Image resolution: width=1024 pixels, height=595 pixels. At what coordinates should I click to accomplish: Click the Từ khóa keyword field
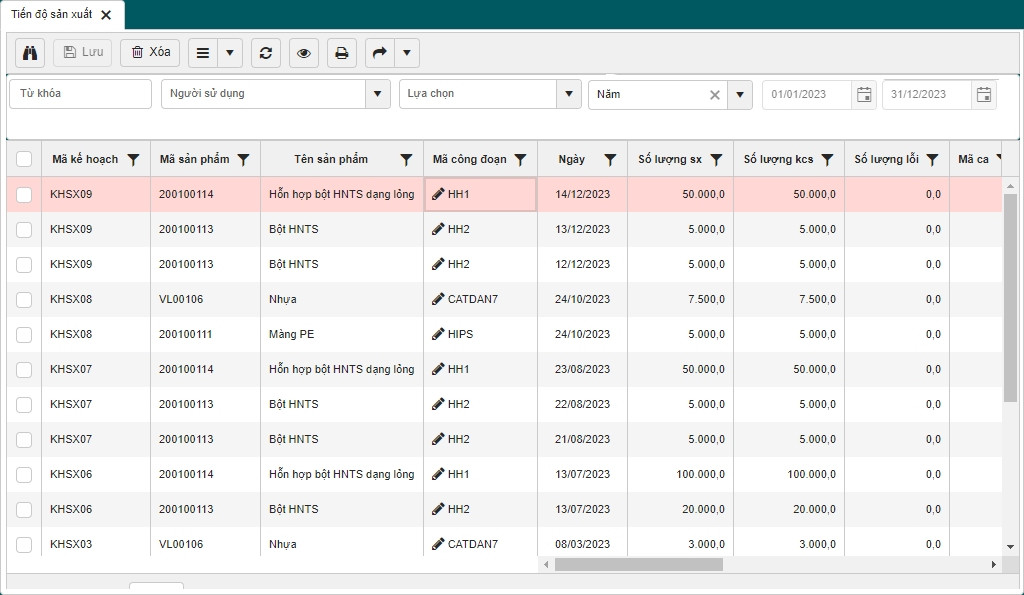pyautogui.click(x=80, y=94)
